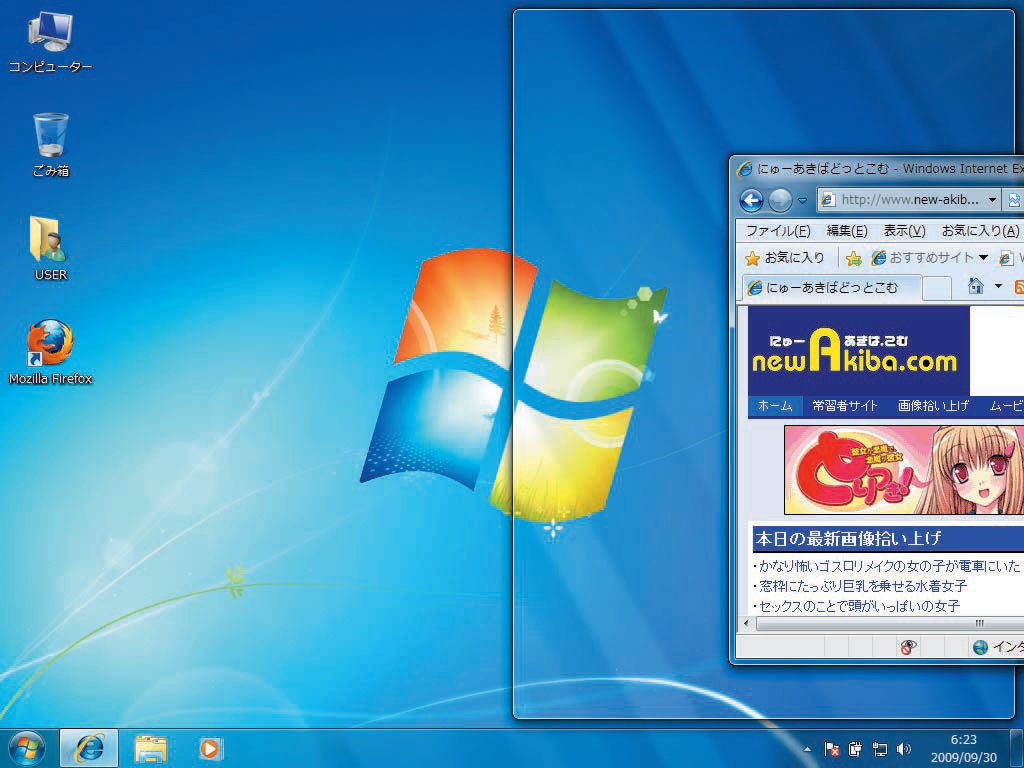Image resolution: width=1024 pixels, height=768 pixels.
Task: Show hidden tray icons arrow
Action: pyautogui.click(x=807, y=749)
